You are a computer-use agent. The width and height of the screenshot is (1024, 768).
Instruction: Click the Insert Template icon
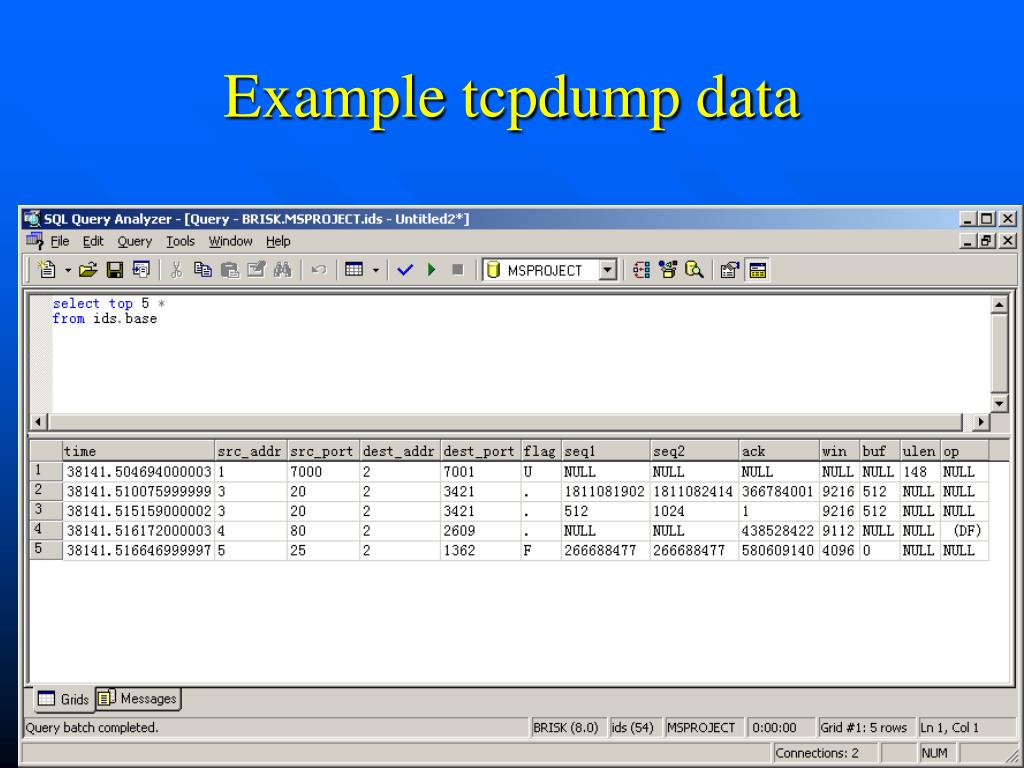(x=140, y=270)
